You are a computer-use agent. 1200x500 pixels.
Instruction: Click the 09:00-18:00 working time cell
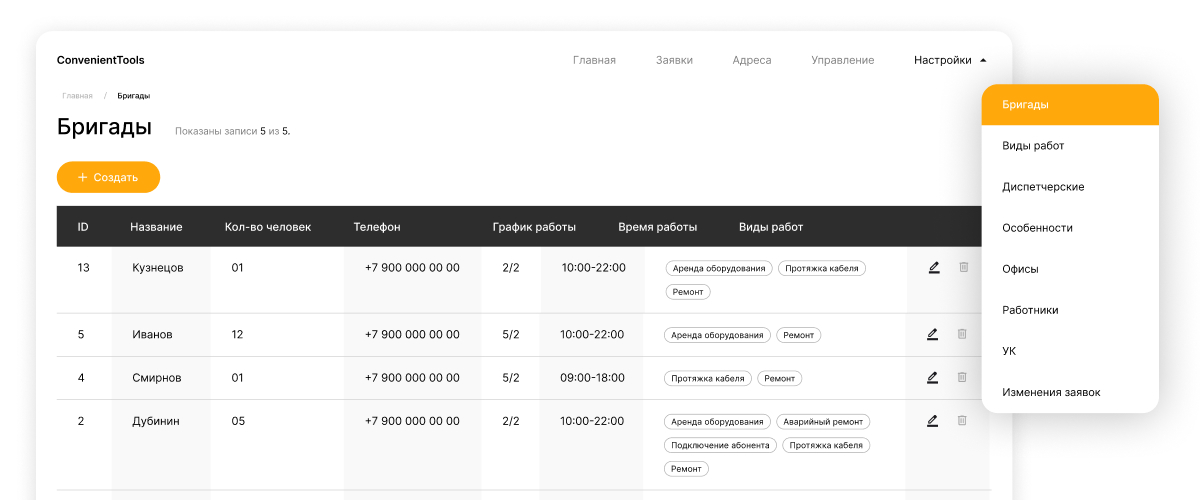pyautogui.click(x=593, y=378)
